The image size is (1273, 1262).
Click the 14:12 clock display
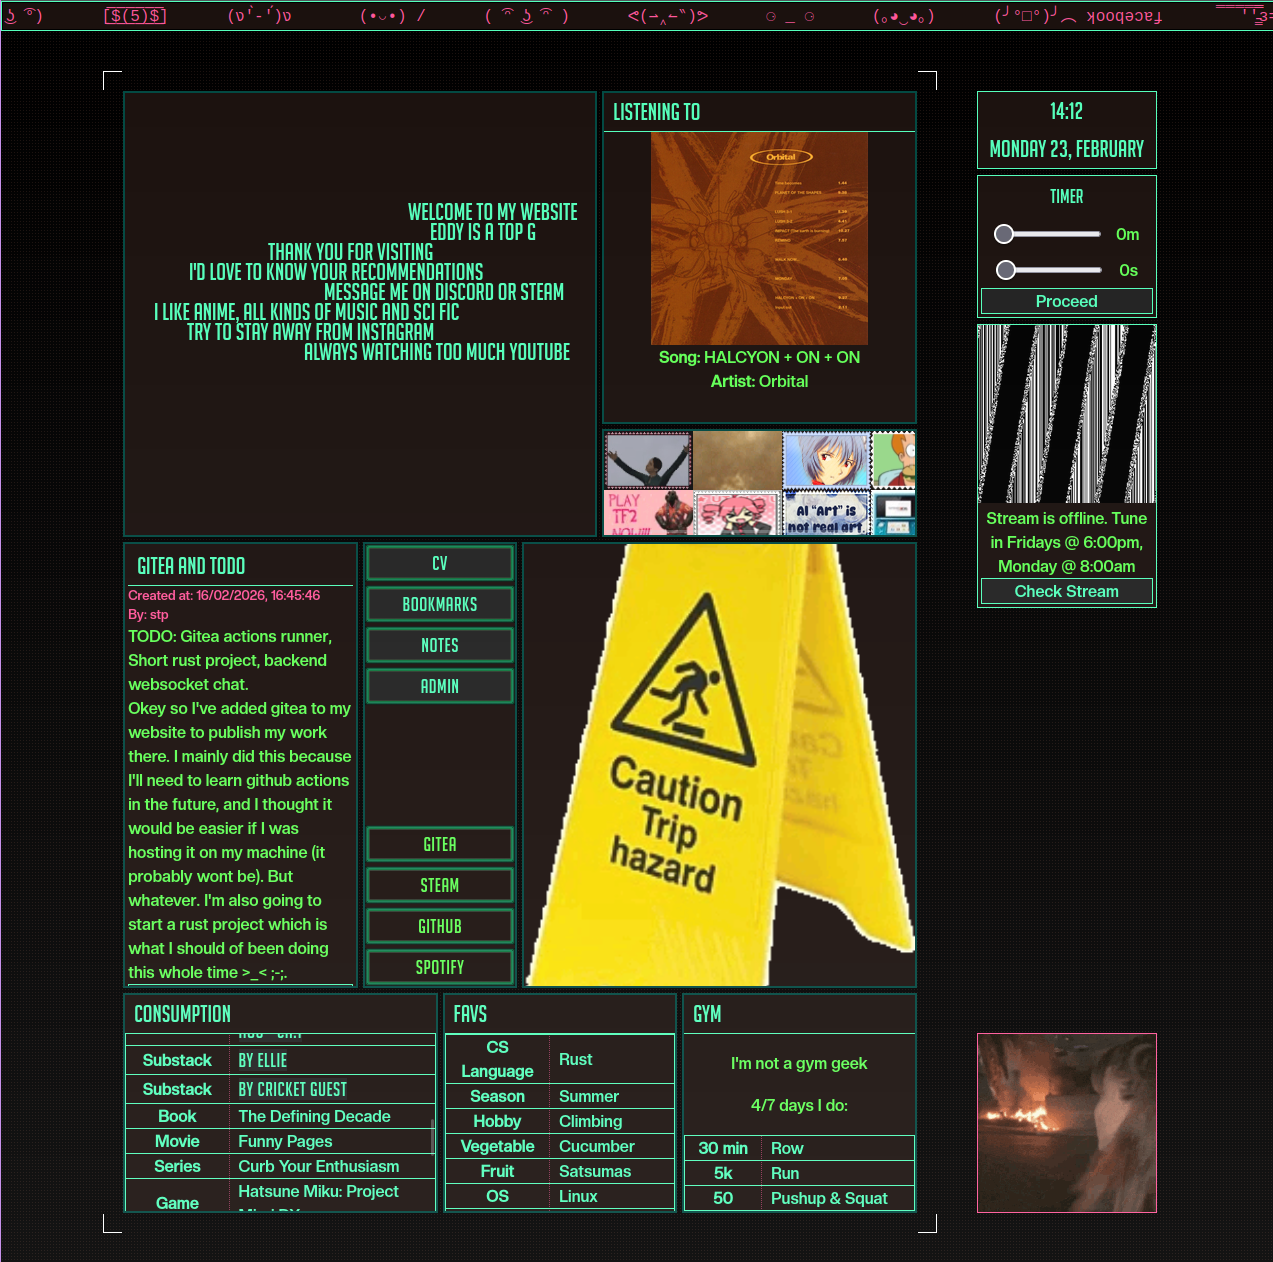[x=1067, y=111]
